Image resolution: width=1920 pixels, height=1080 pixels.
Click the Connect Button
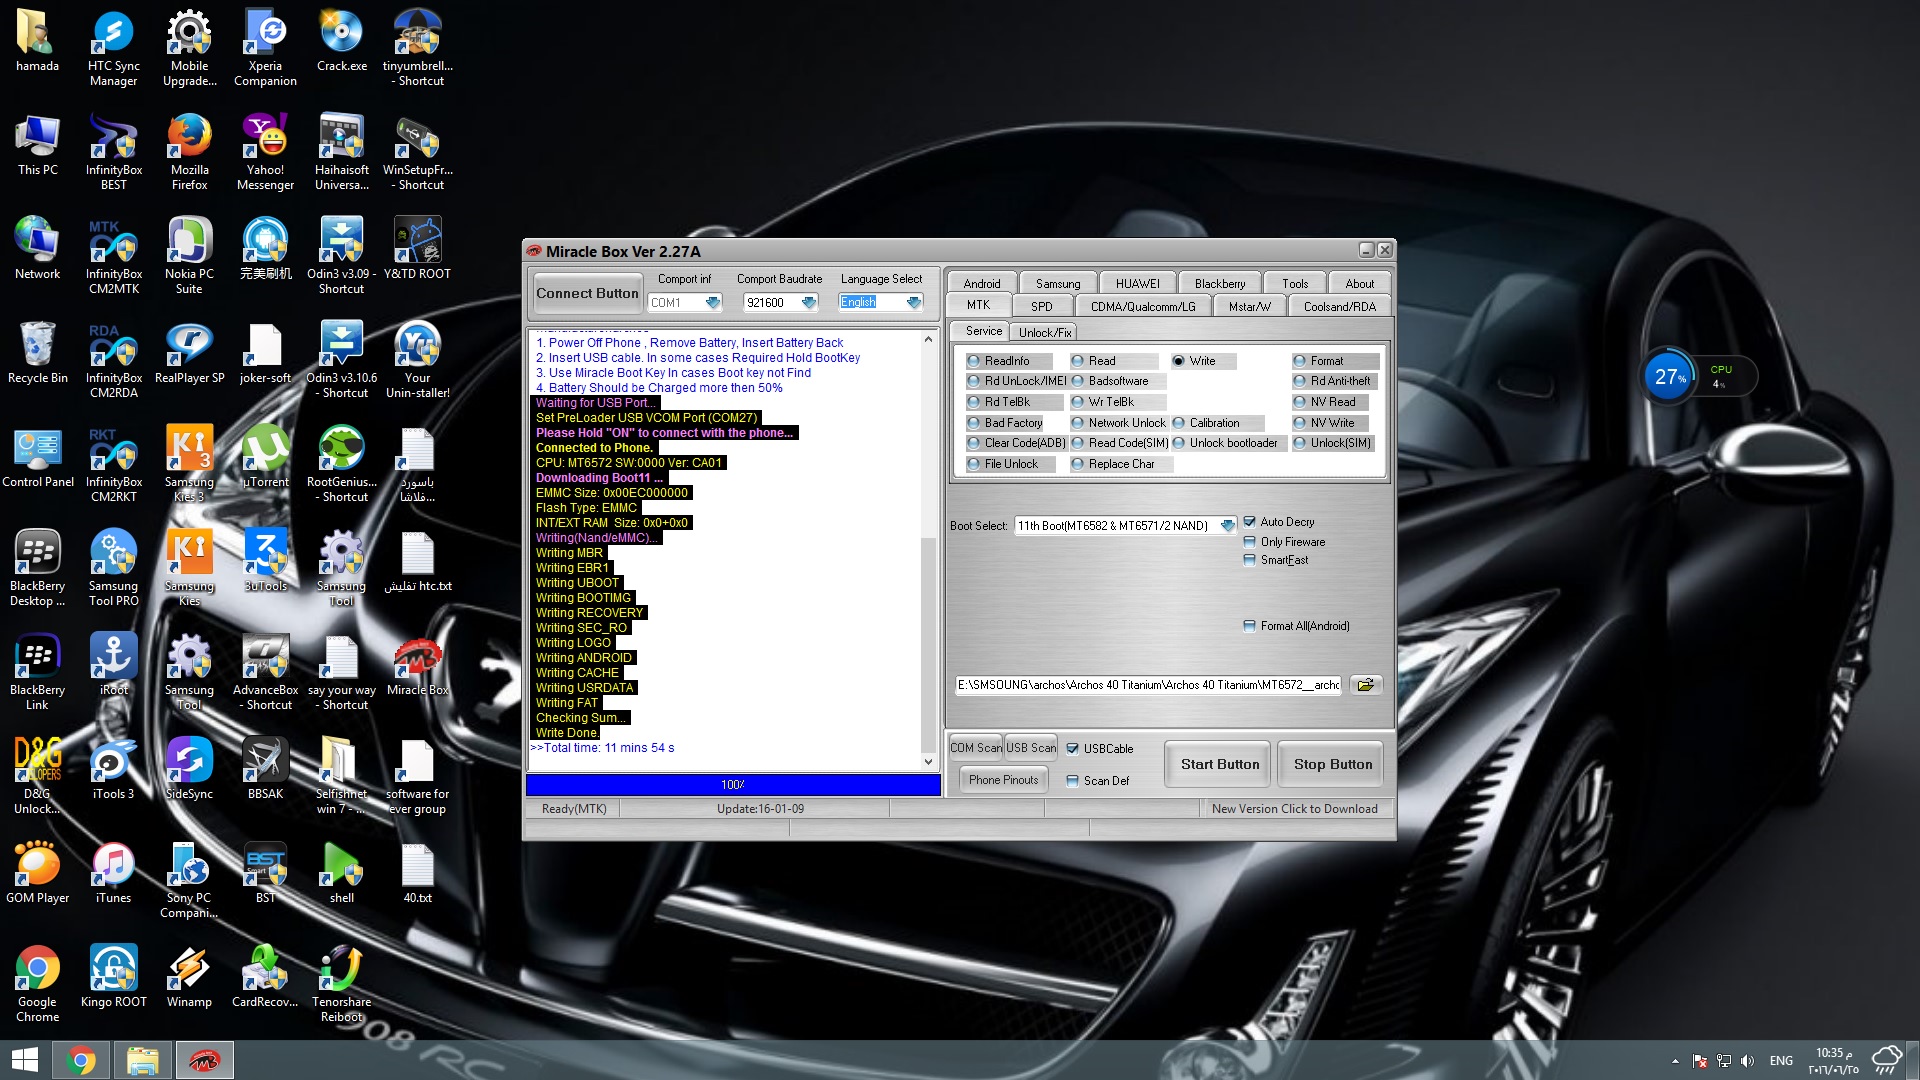587,293
